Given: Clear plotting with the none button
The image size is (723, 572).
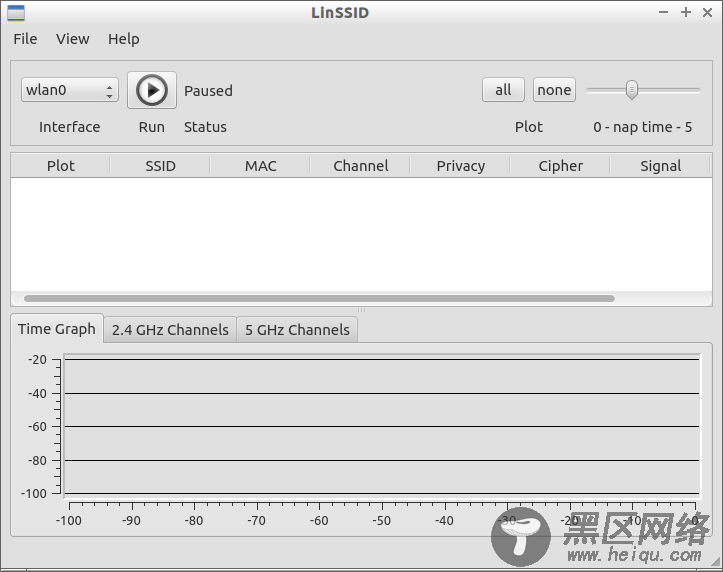Looking at the screenshot, I should tap(554, 90).
